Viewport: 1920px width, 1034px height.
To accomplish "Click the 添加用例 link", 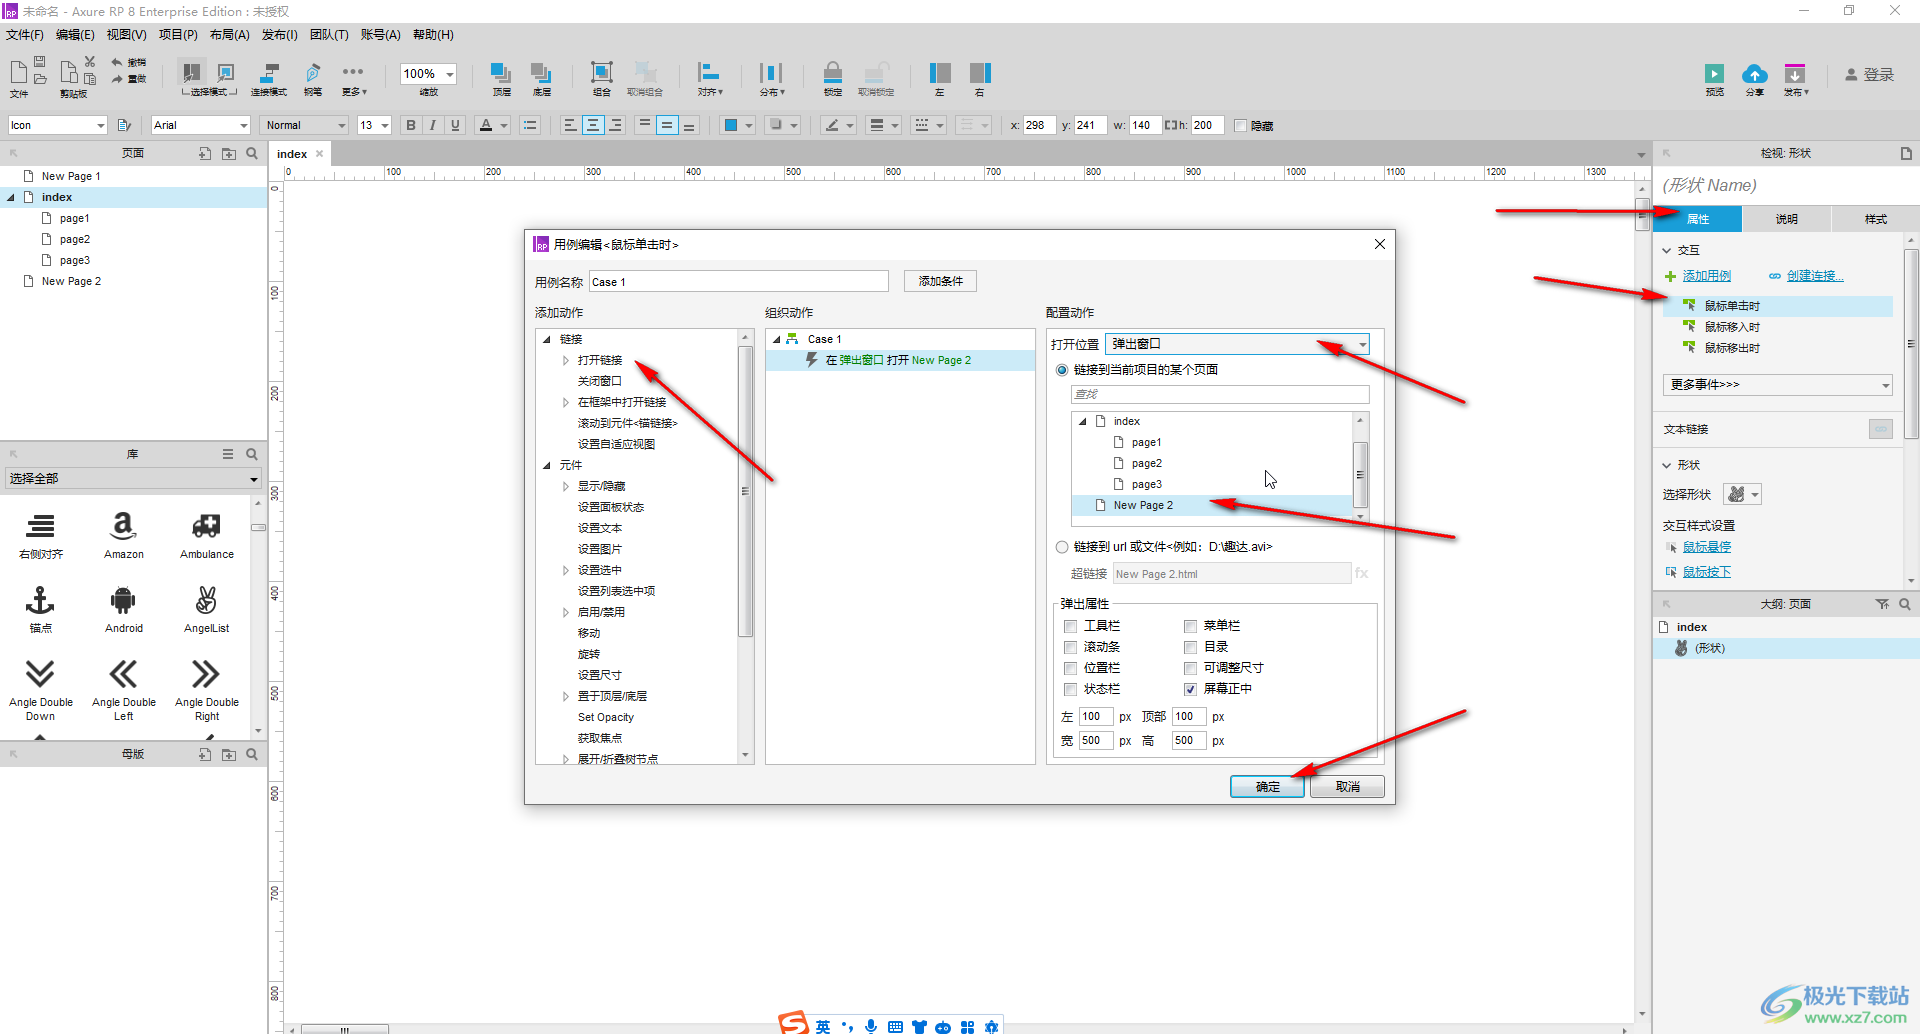I will (x=1706, y=276).
